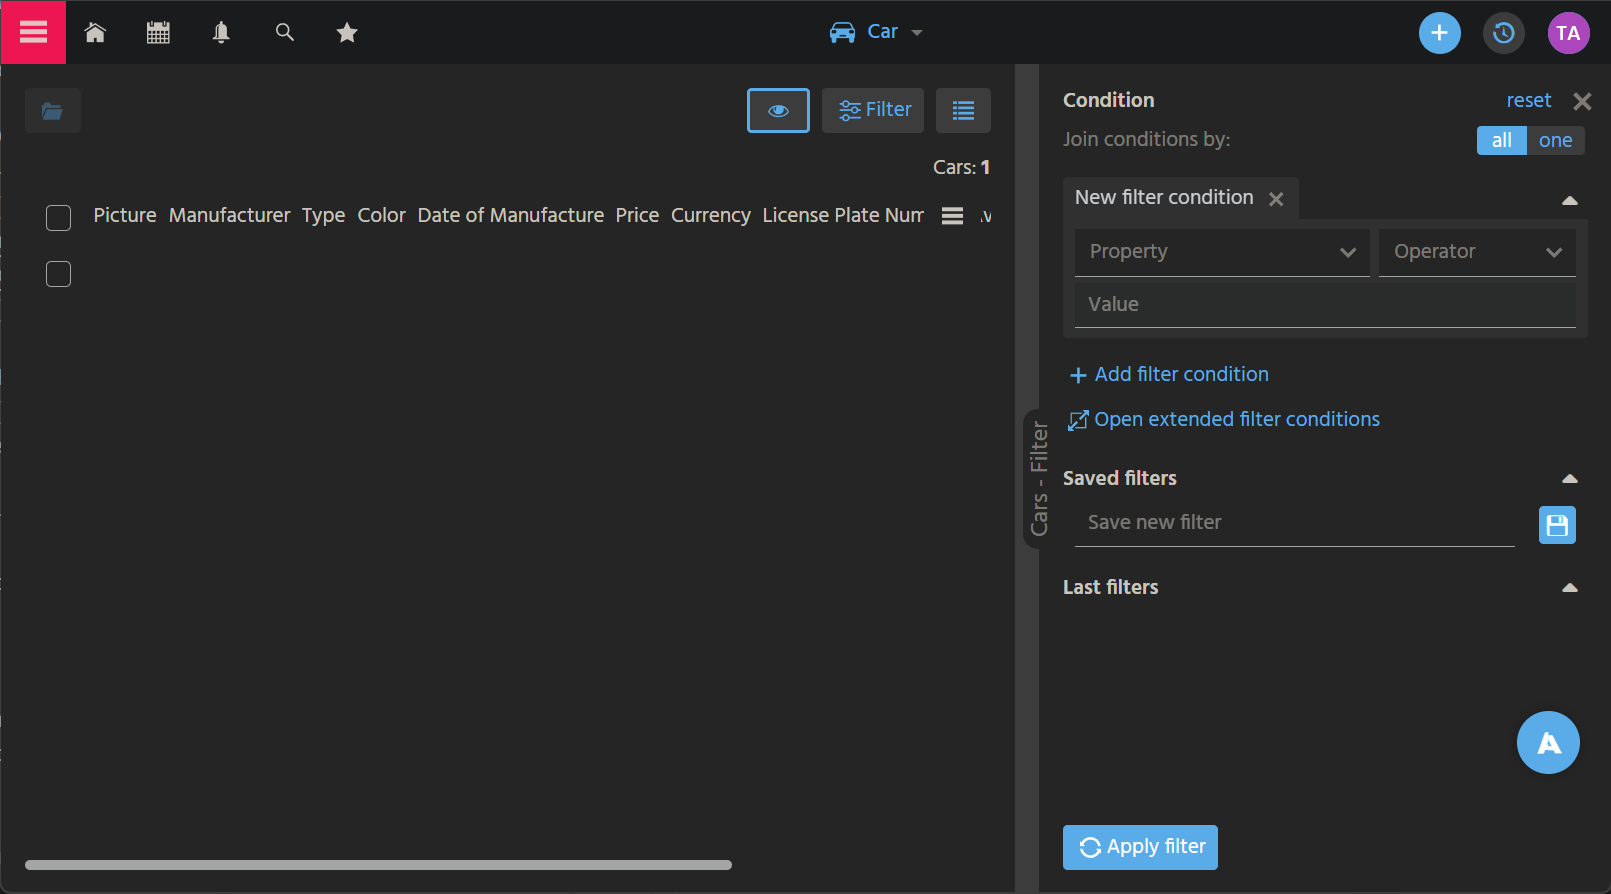Open the calendar icon in top bar
The image size is (1611, 894).
(x=158, y=33)
